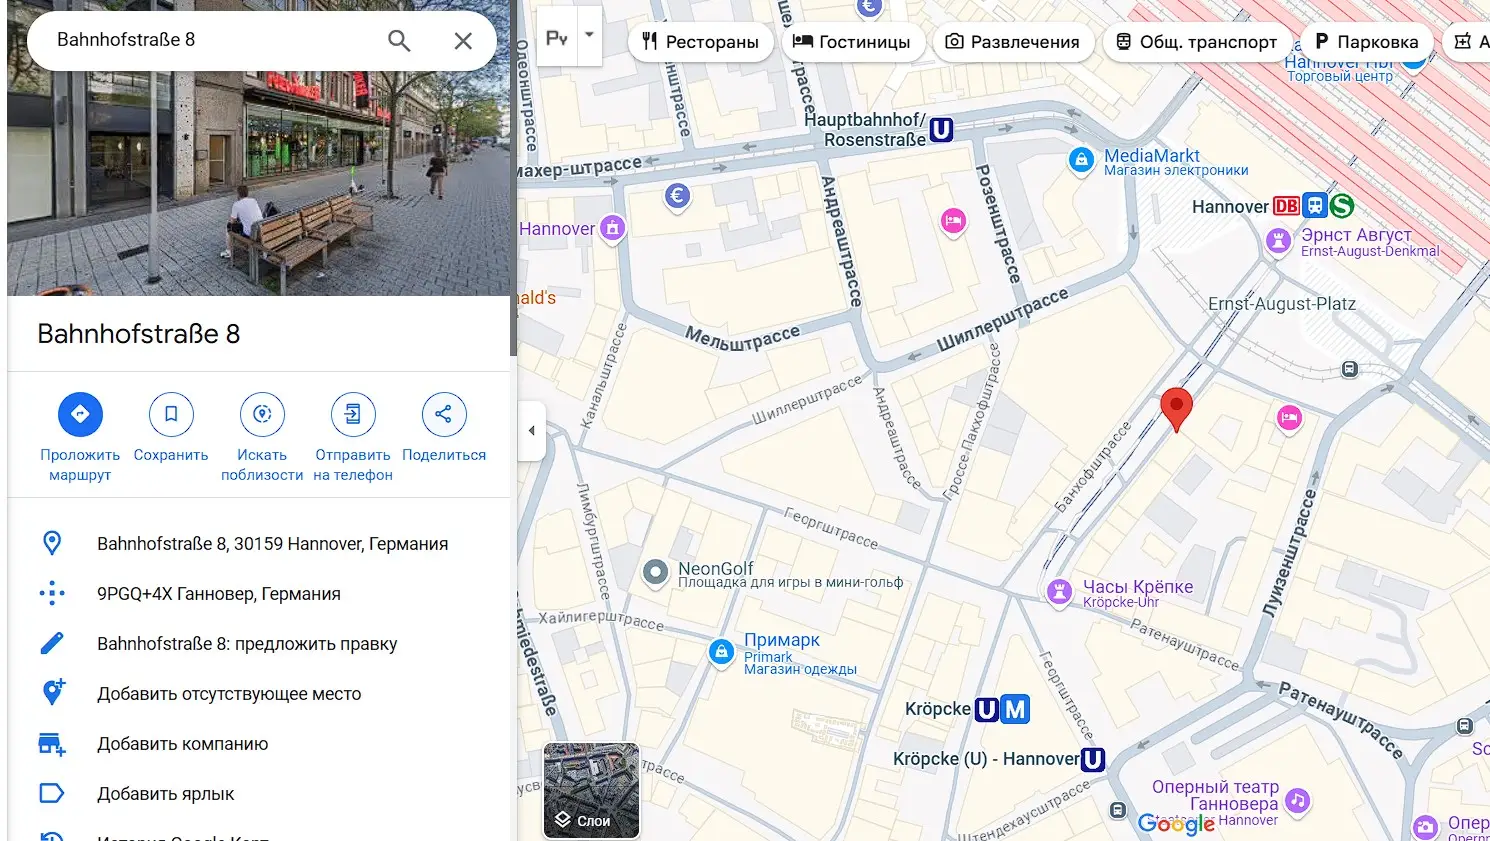
Task: Click the search magnifier icon
Action: coord(399,41)
